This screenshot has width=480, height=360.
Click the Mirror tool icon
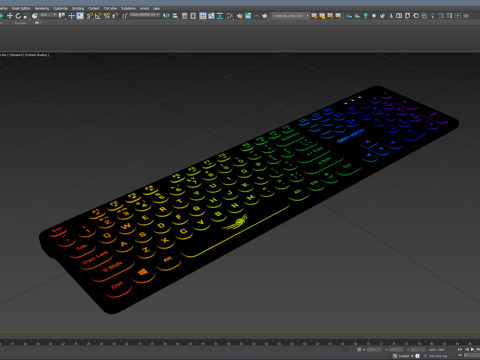tap(166, 16)
